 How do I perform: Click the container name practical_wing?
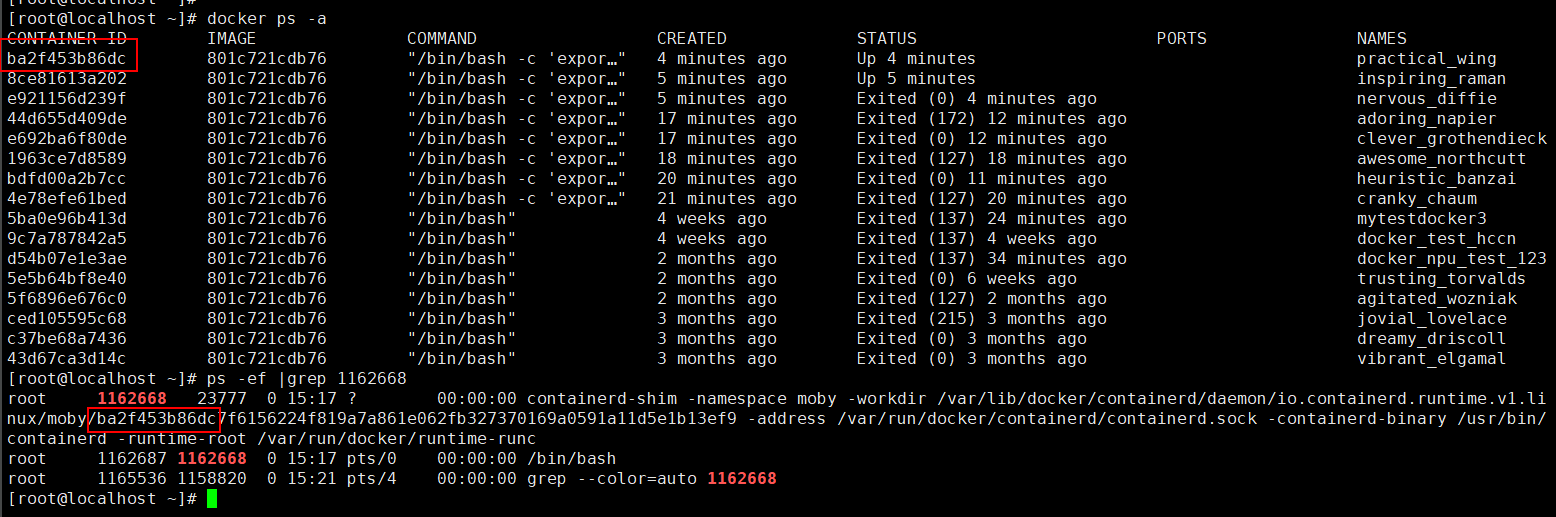pyautogui.click(x=1427, y=59)
